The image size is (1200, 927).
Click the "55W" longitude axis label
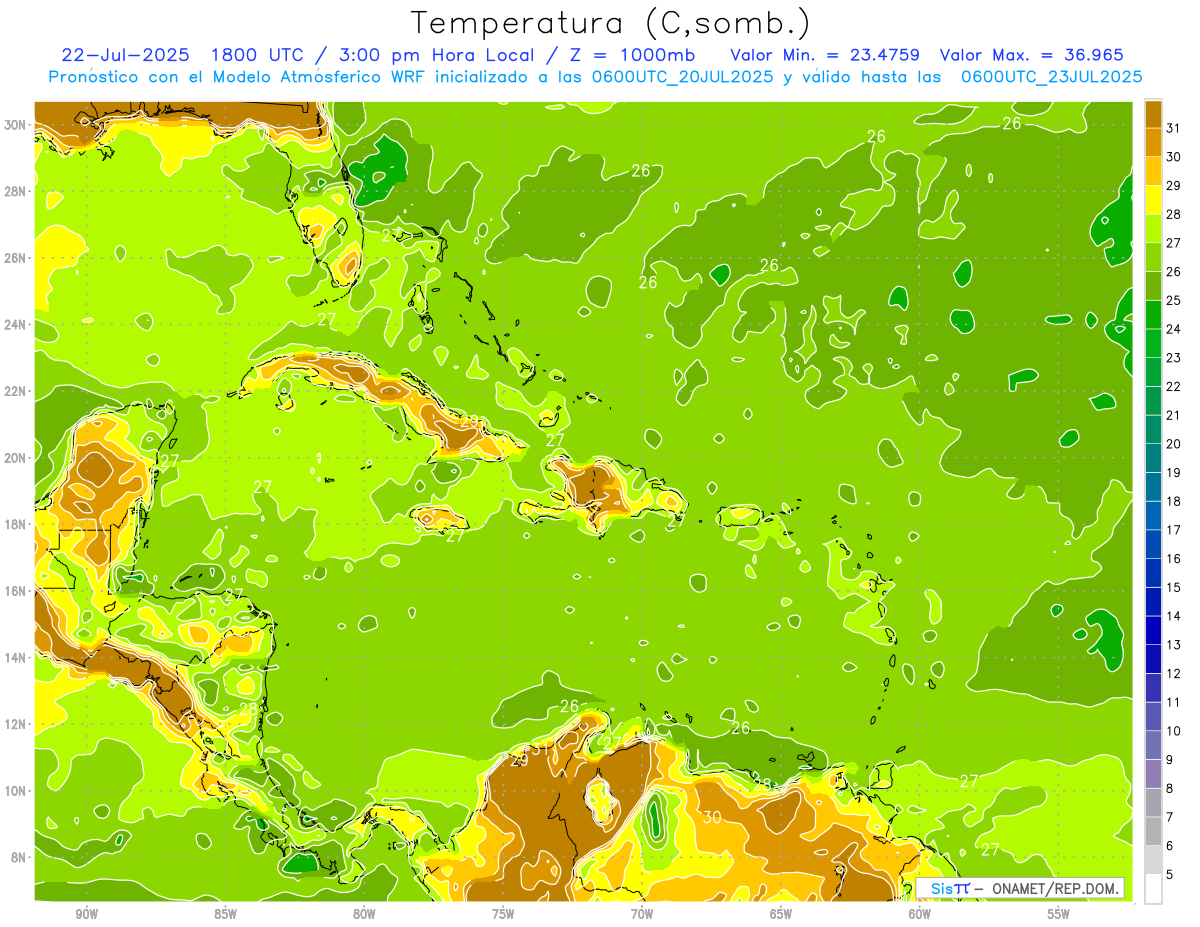tap(1059, 914)
